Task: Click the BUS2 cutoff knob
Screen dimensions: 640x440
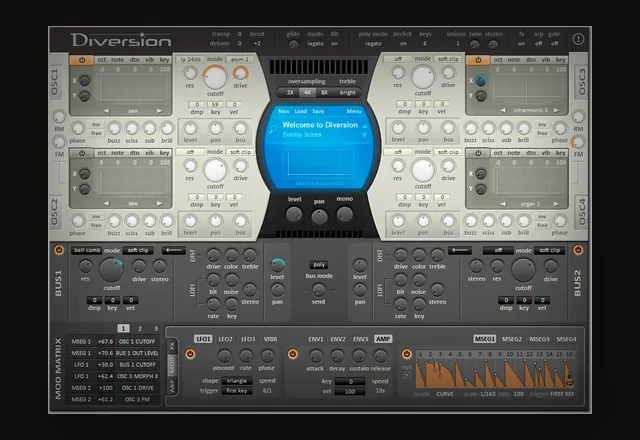Action: [523, 270]
